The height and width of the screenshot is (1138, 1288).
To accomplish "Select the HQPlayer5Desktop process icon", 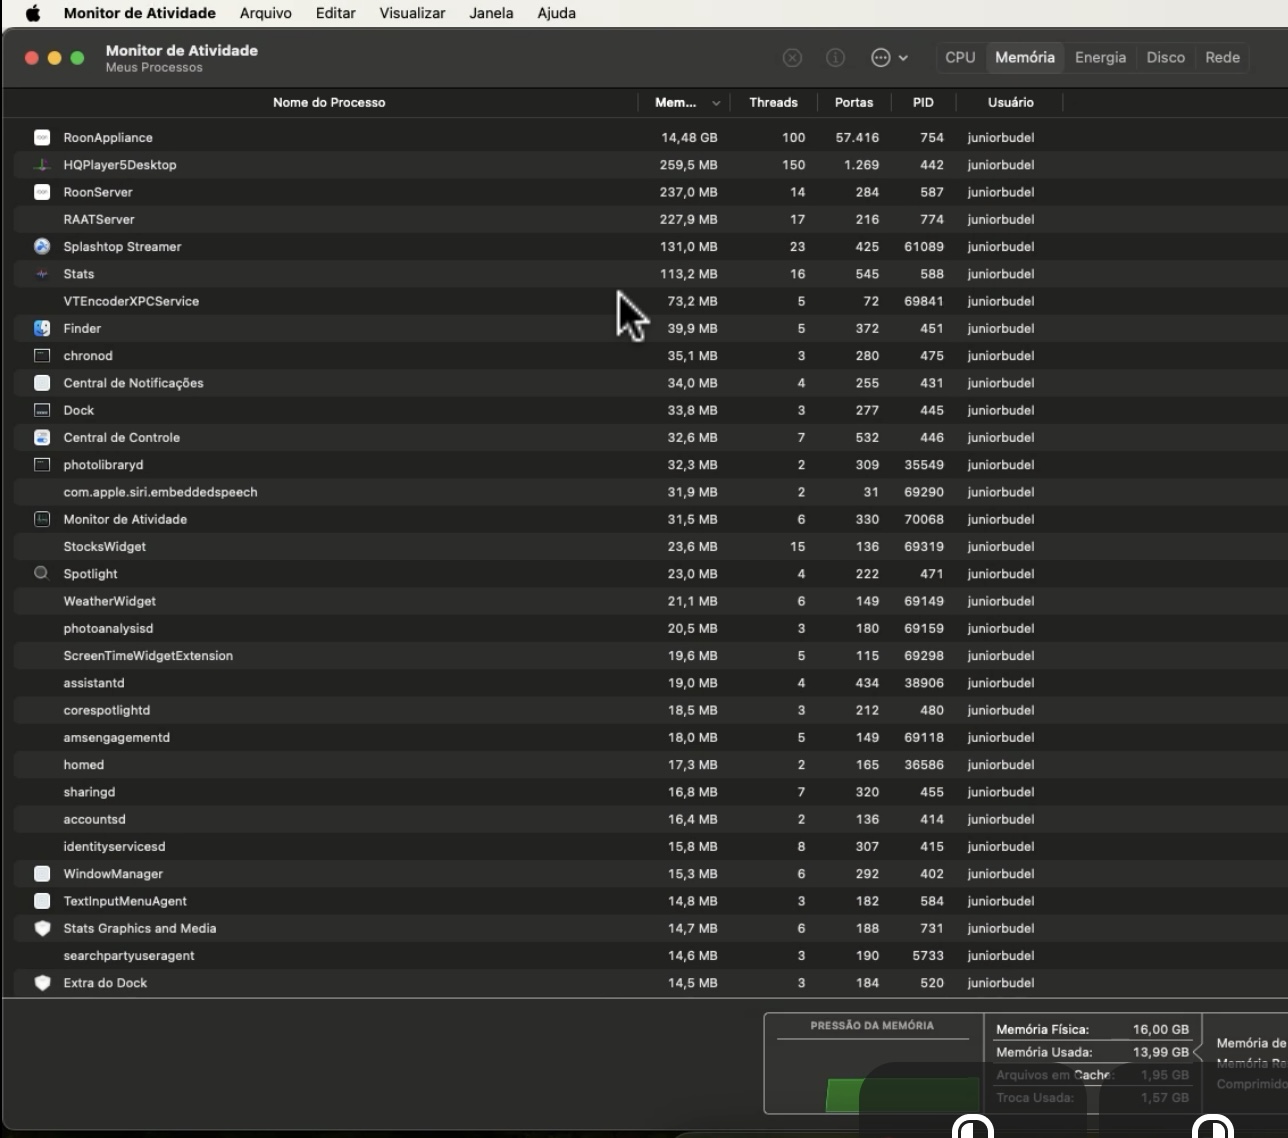I will (42, 165).
